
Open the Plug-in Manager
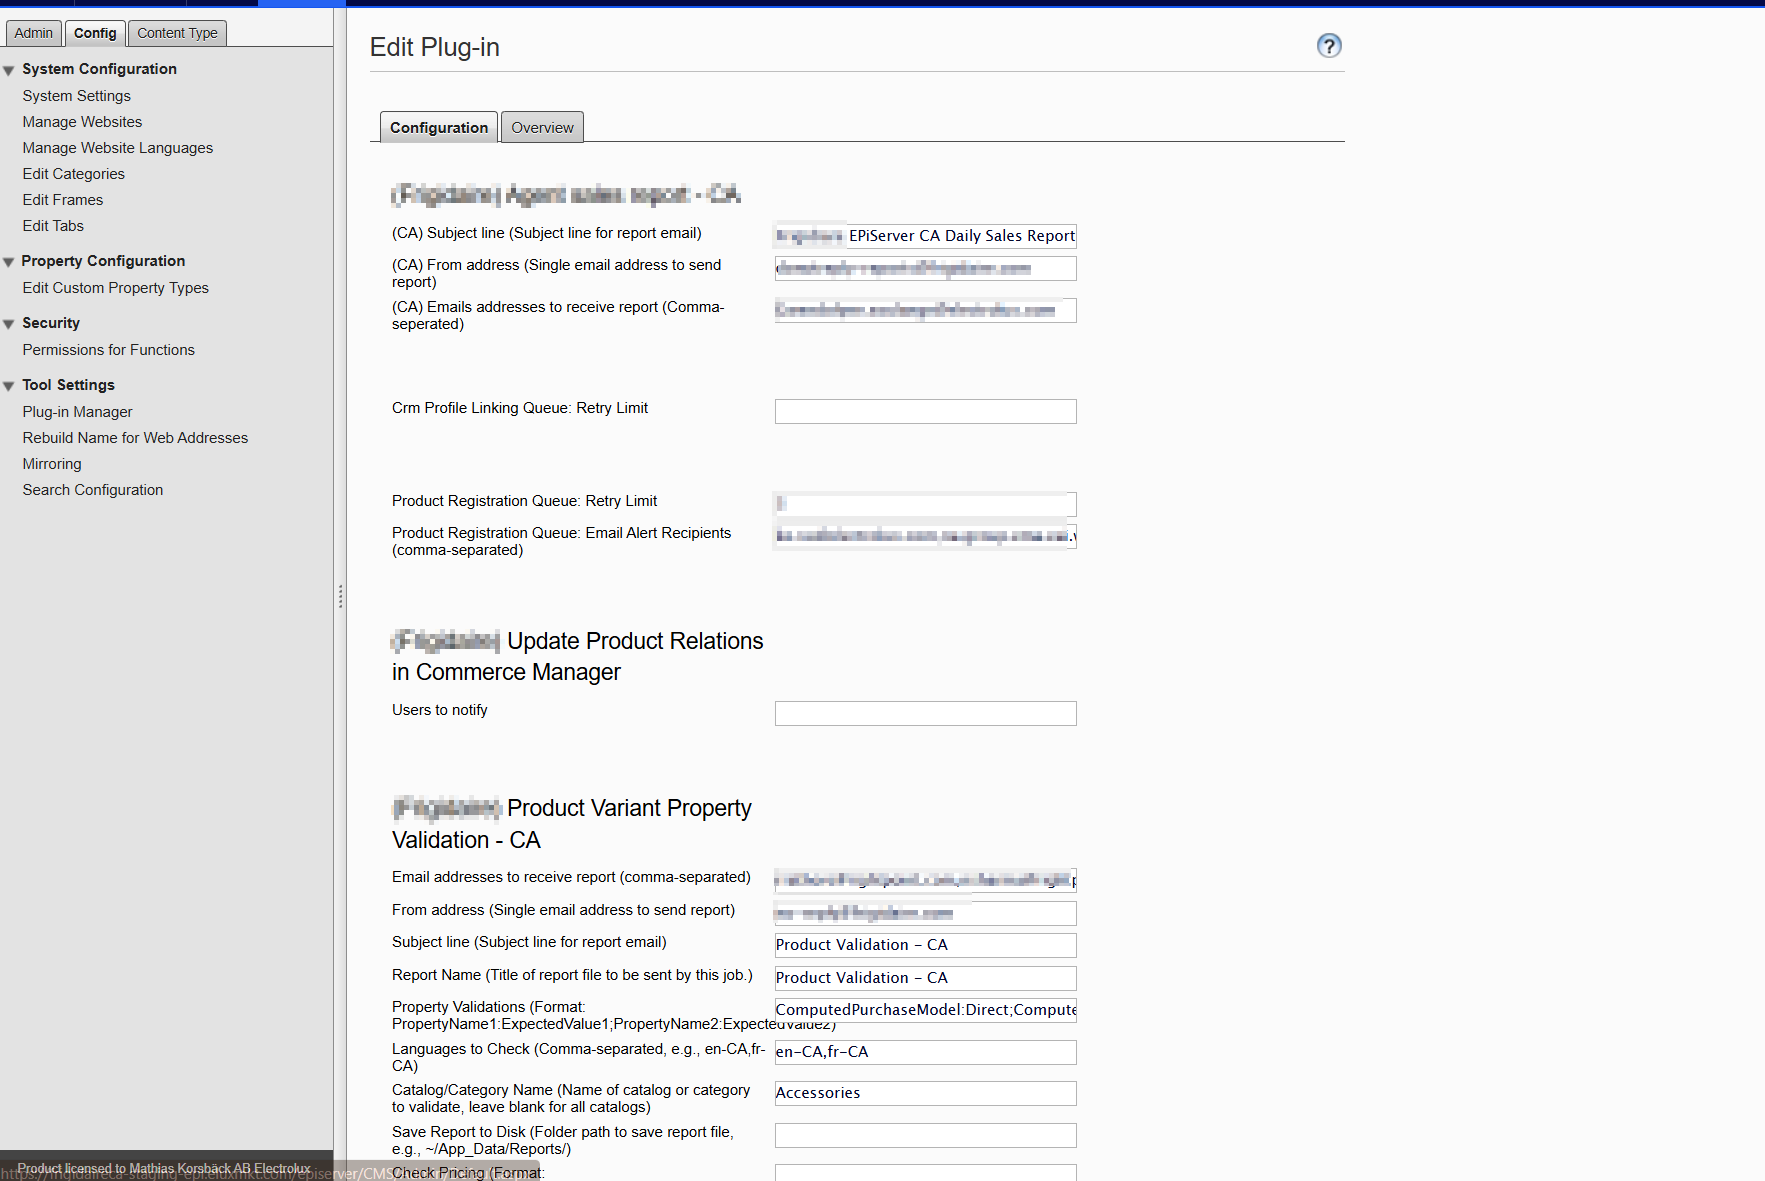(x=77, y=411)
